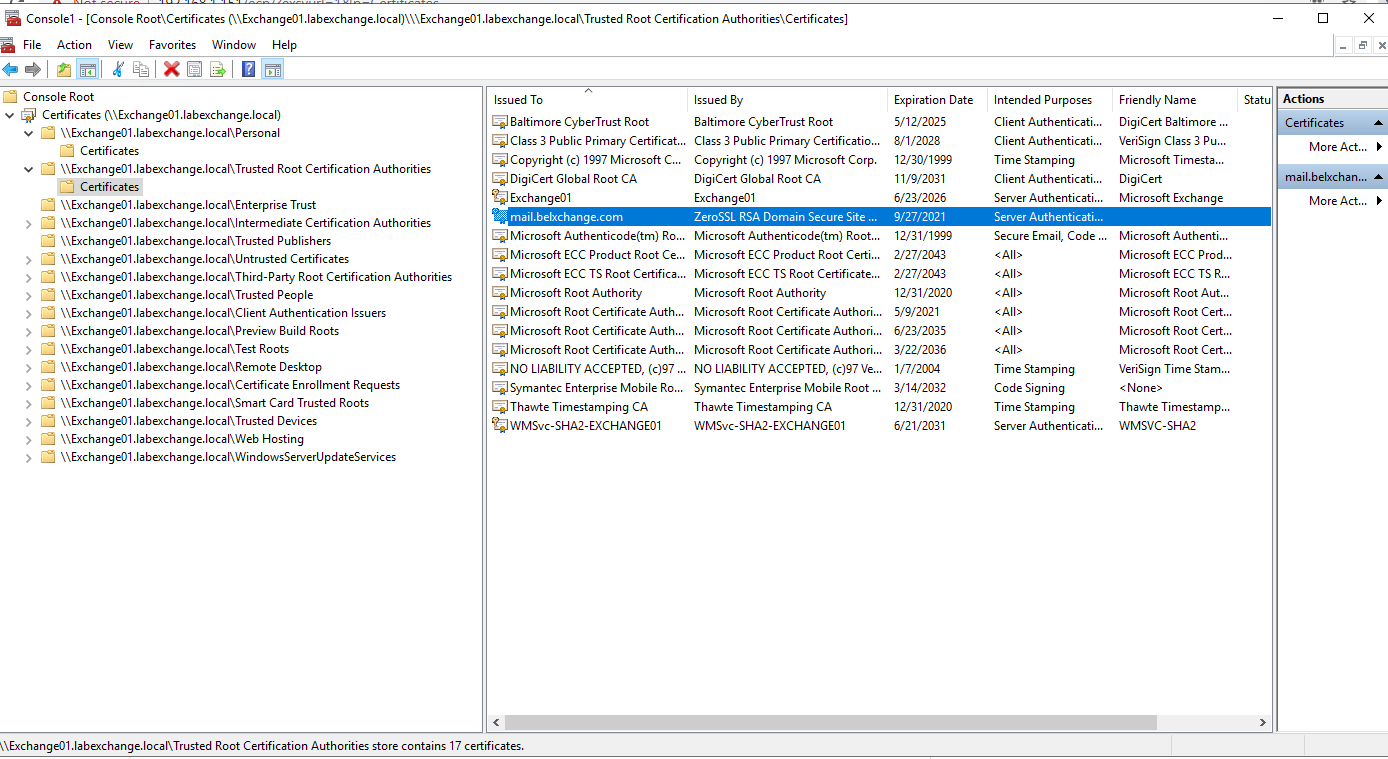
Task: Collapse the Certificates section in Actions pane
Action: click(1379, 123)
